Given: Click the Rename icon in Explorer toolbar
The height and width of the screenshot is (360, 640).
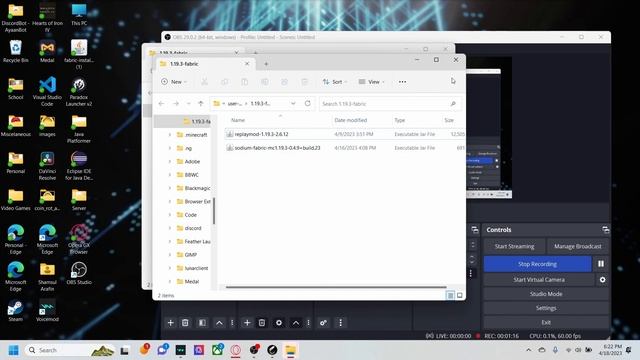Looking at the screenshot, I should (x=264, y=82).
